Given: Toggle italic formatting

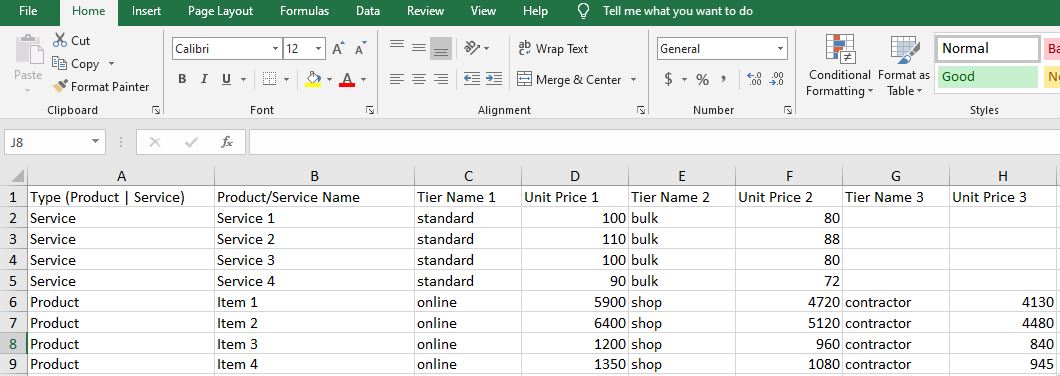Looking at the screenshot, I should 203,79.
